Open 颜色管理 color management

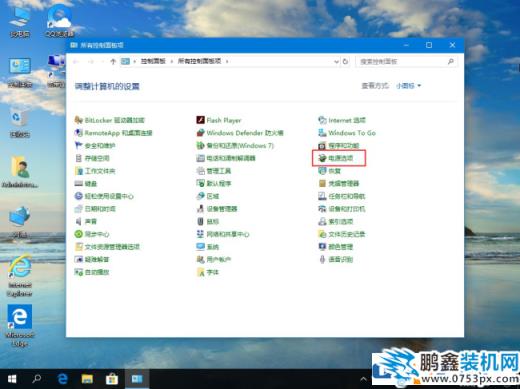point(336,247)
